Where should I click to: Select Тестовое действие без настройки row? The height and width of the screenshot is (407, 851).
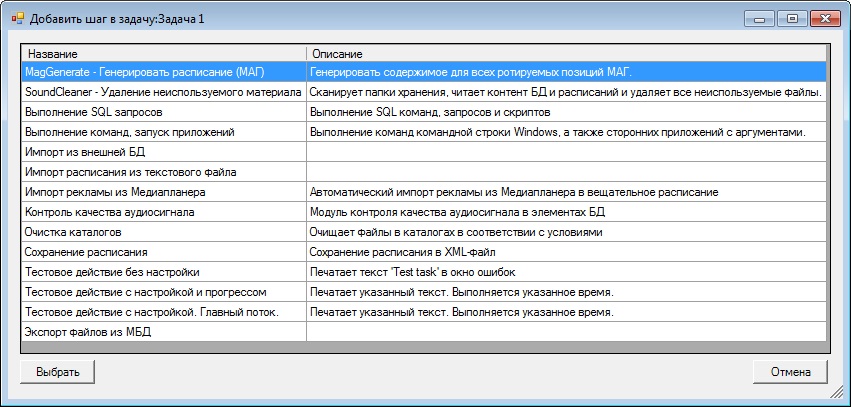(424, 272)
